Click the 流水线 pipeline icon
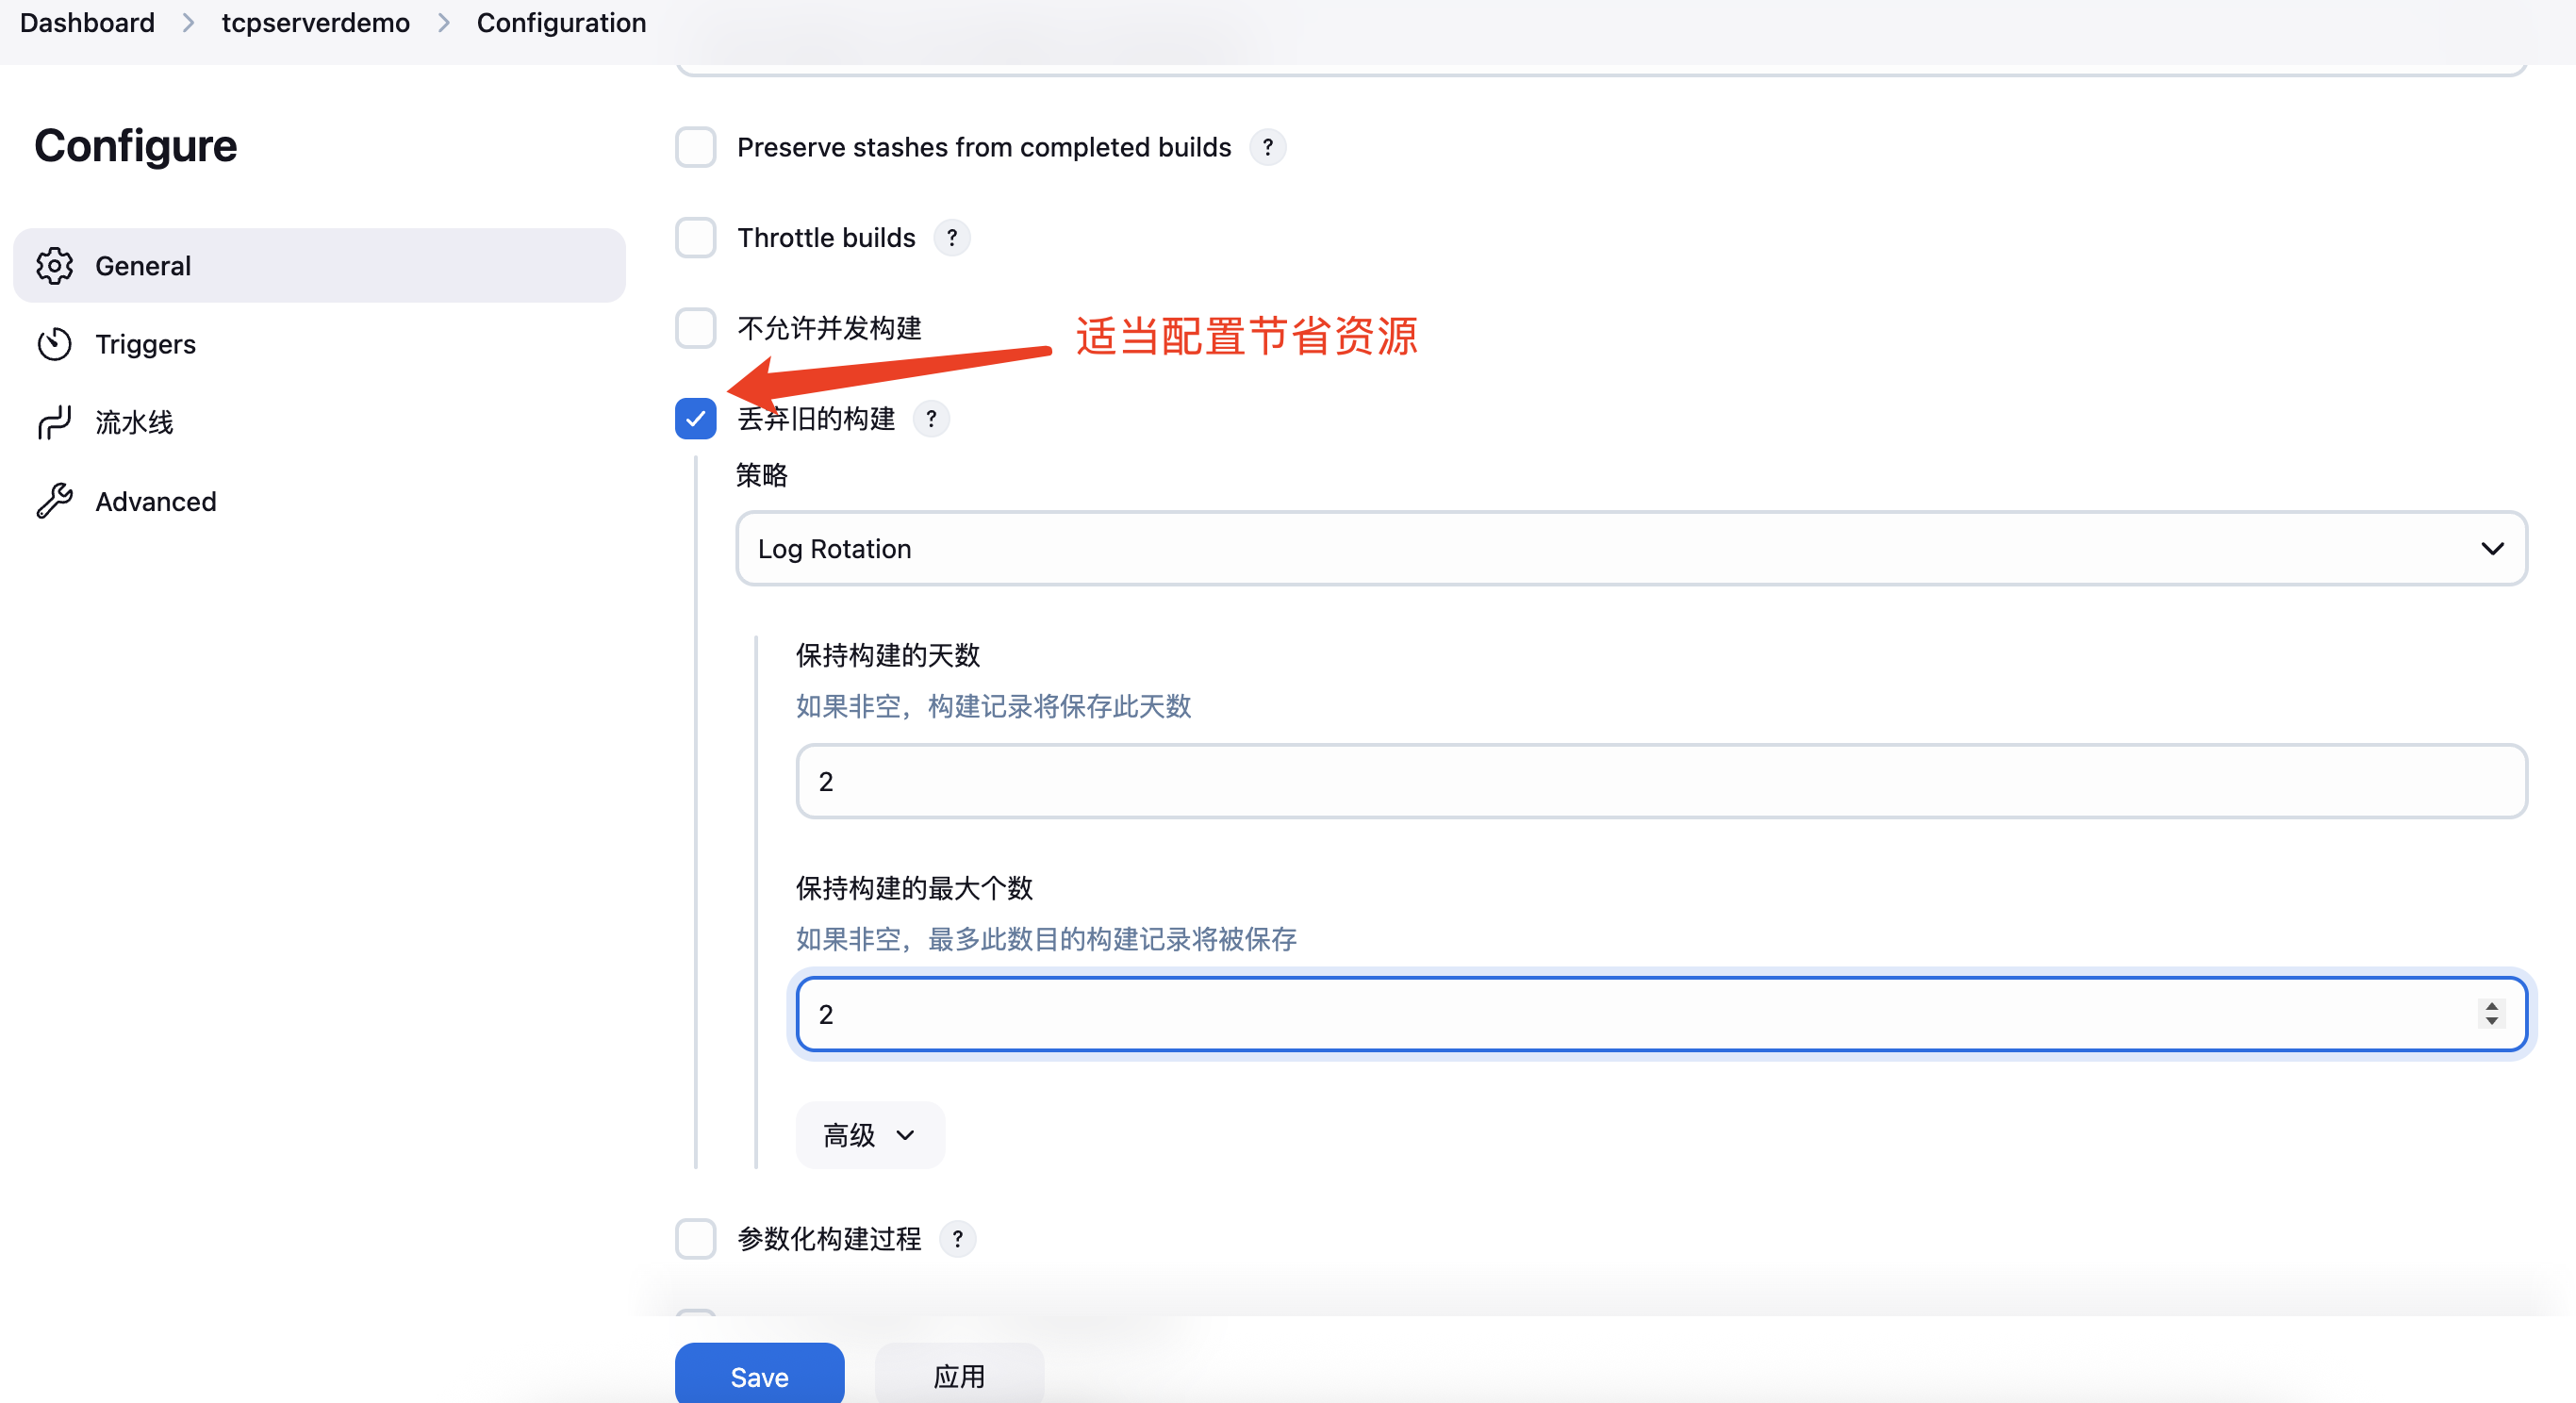 [54, 422]
